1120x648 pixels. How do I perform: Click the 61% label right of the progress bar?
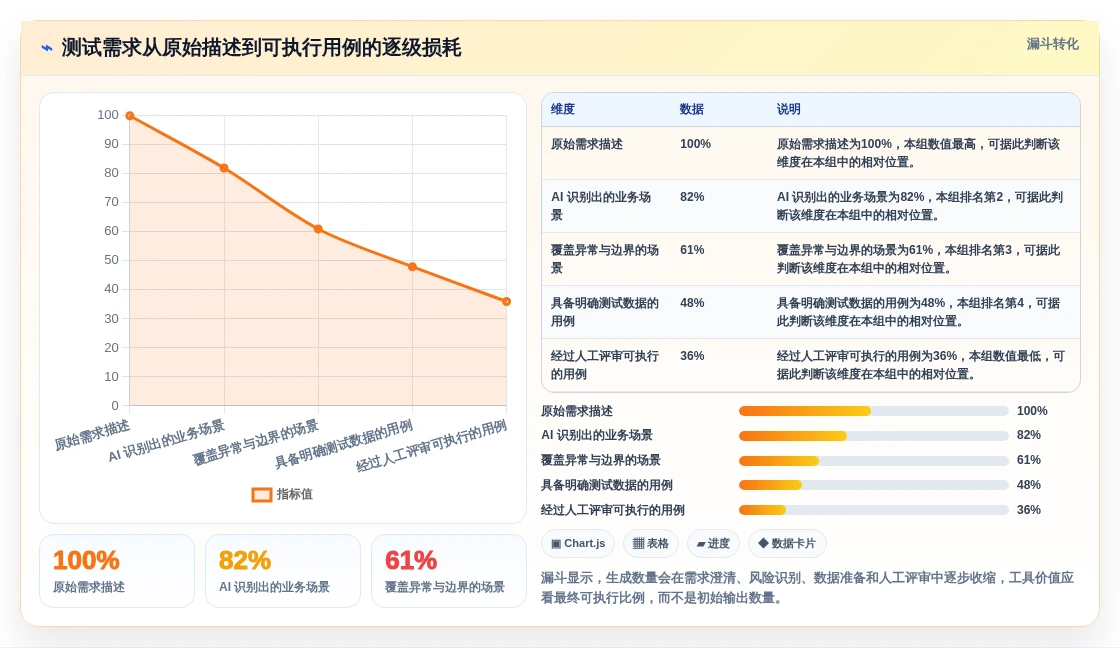pyautogui.click(x=1029, y=460)
